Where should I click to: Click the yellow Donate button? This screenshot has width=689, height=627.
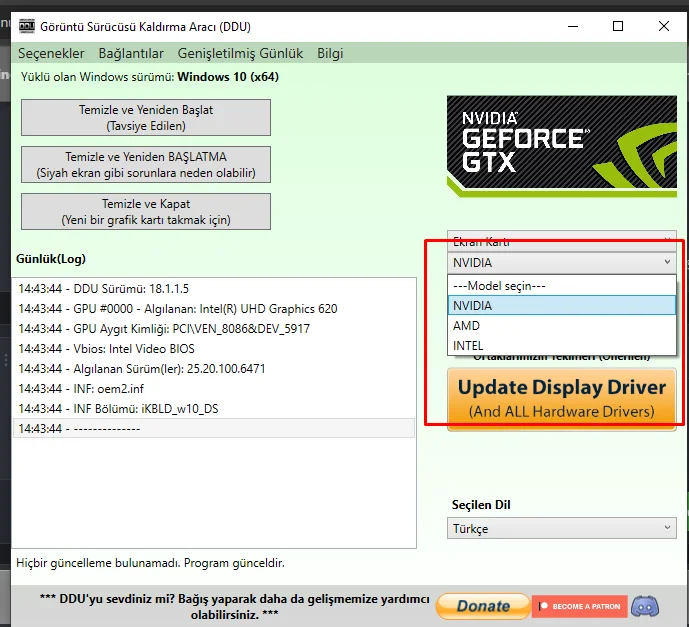483,606
